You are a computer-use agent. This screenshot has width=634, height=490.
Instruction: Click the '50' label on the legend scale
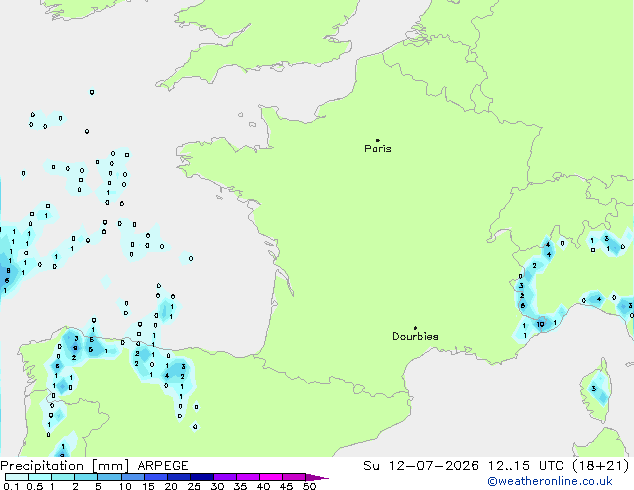point(309,486)
